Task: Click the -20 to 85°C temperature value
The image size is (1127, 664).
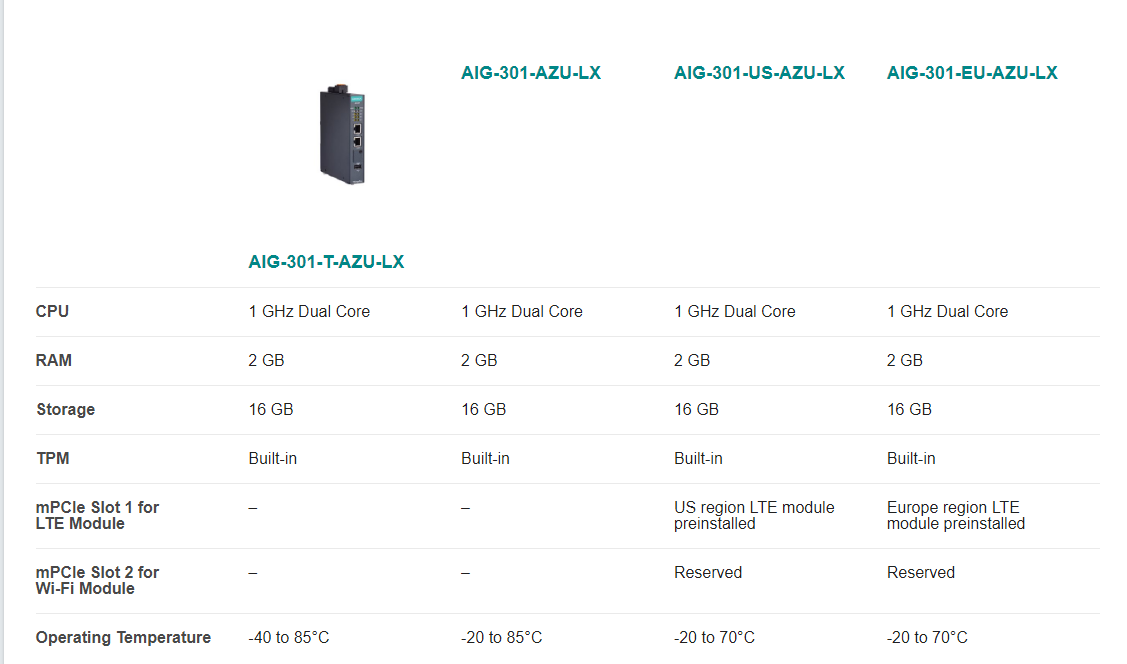Action: tap(502, 637)
